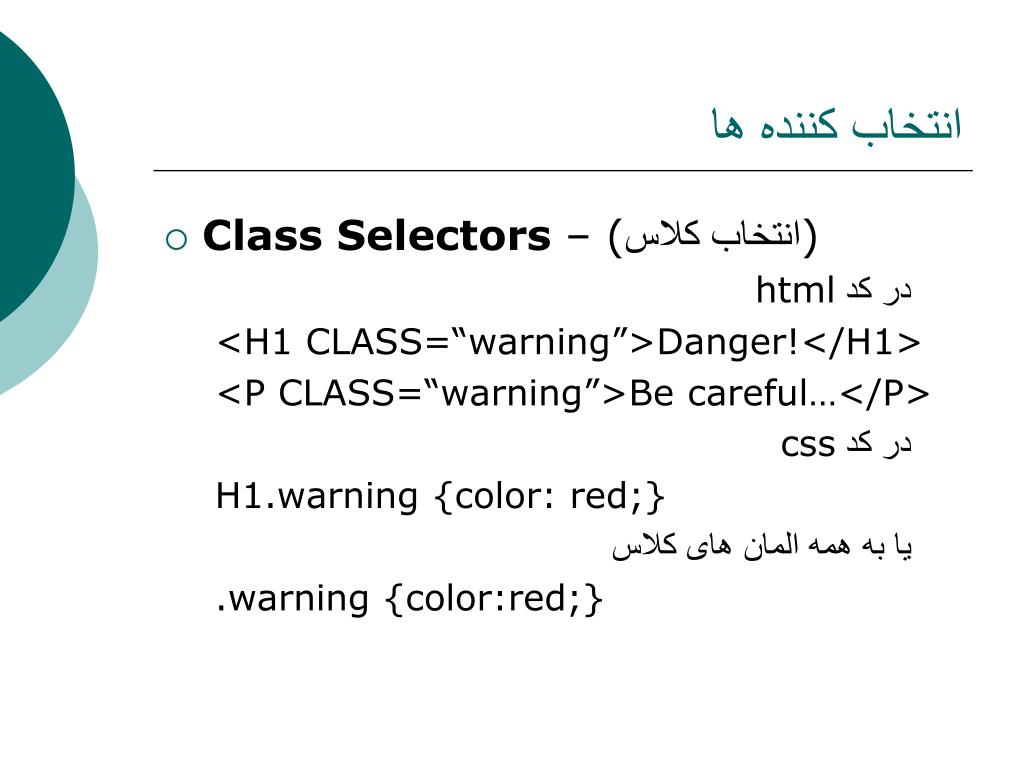Click the horizontal divider line under the title

click(x=563, y=170)
